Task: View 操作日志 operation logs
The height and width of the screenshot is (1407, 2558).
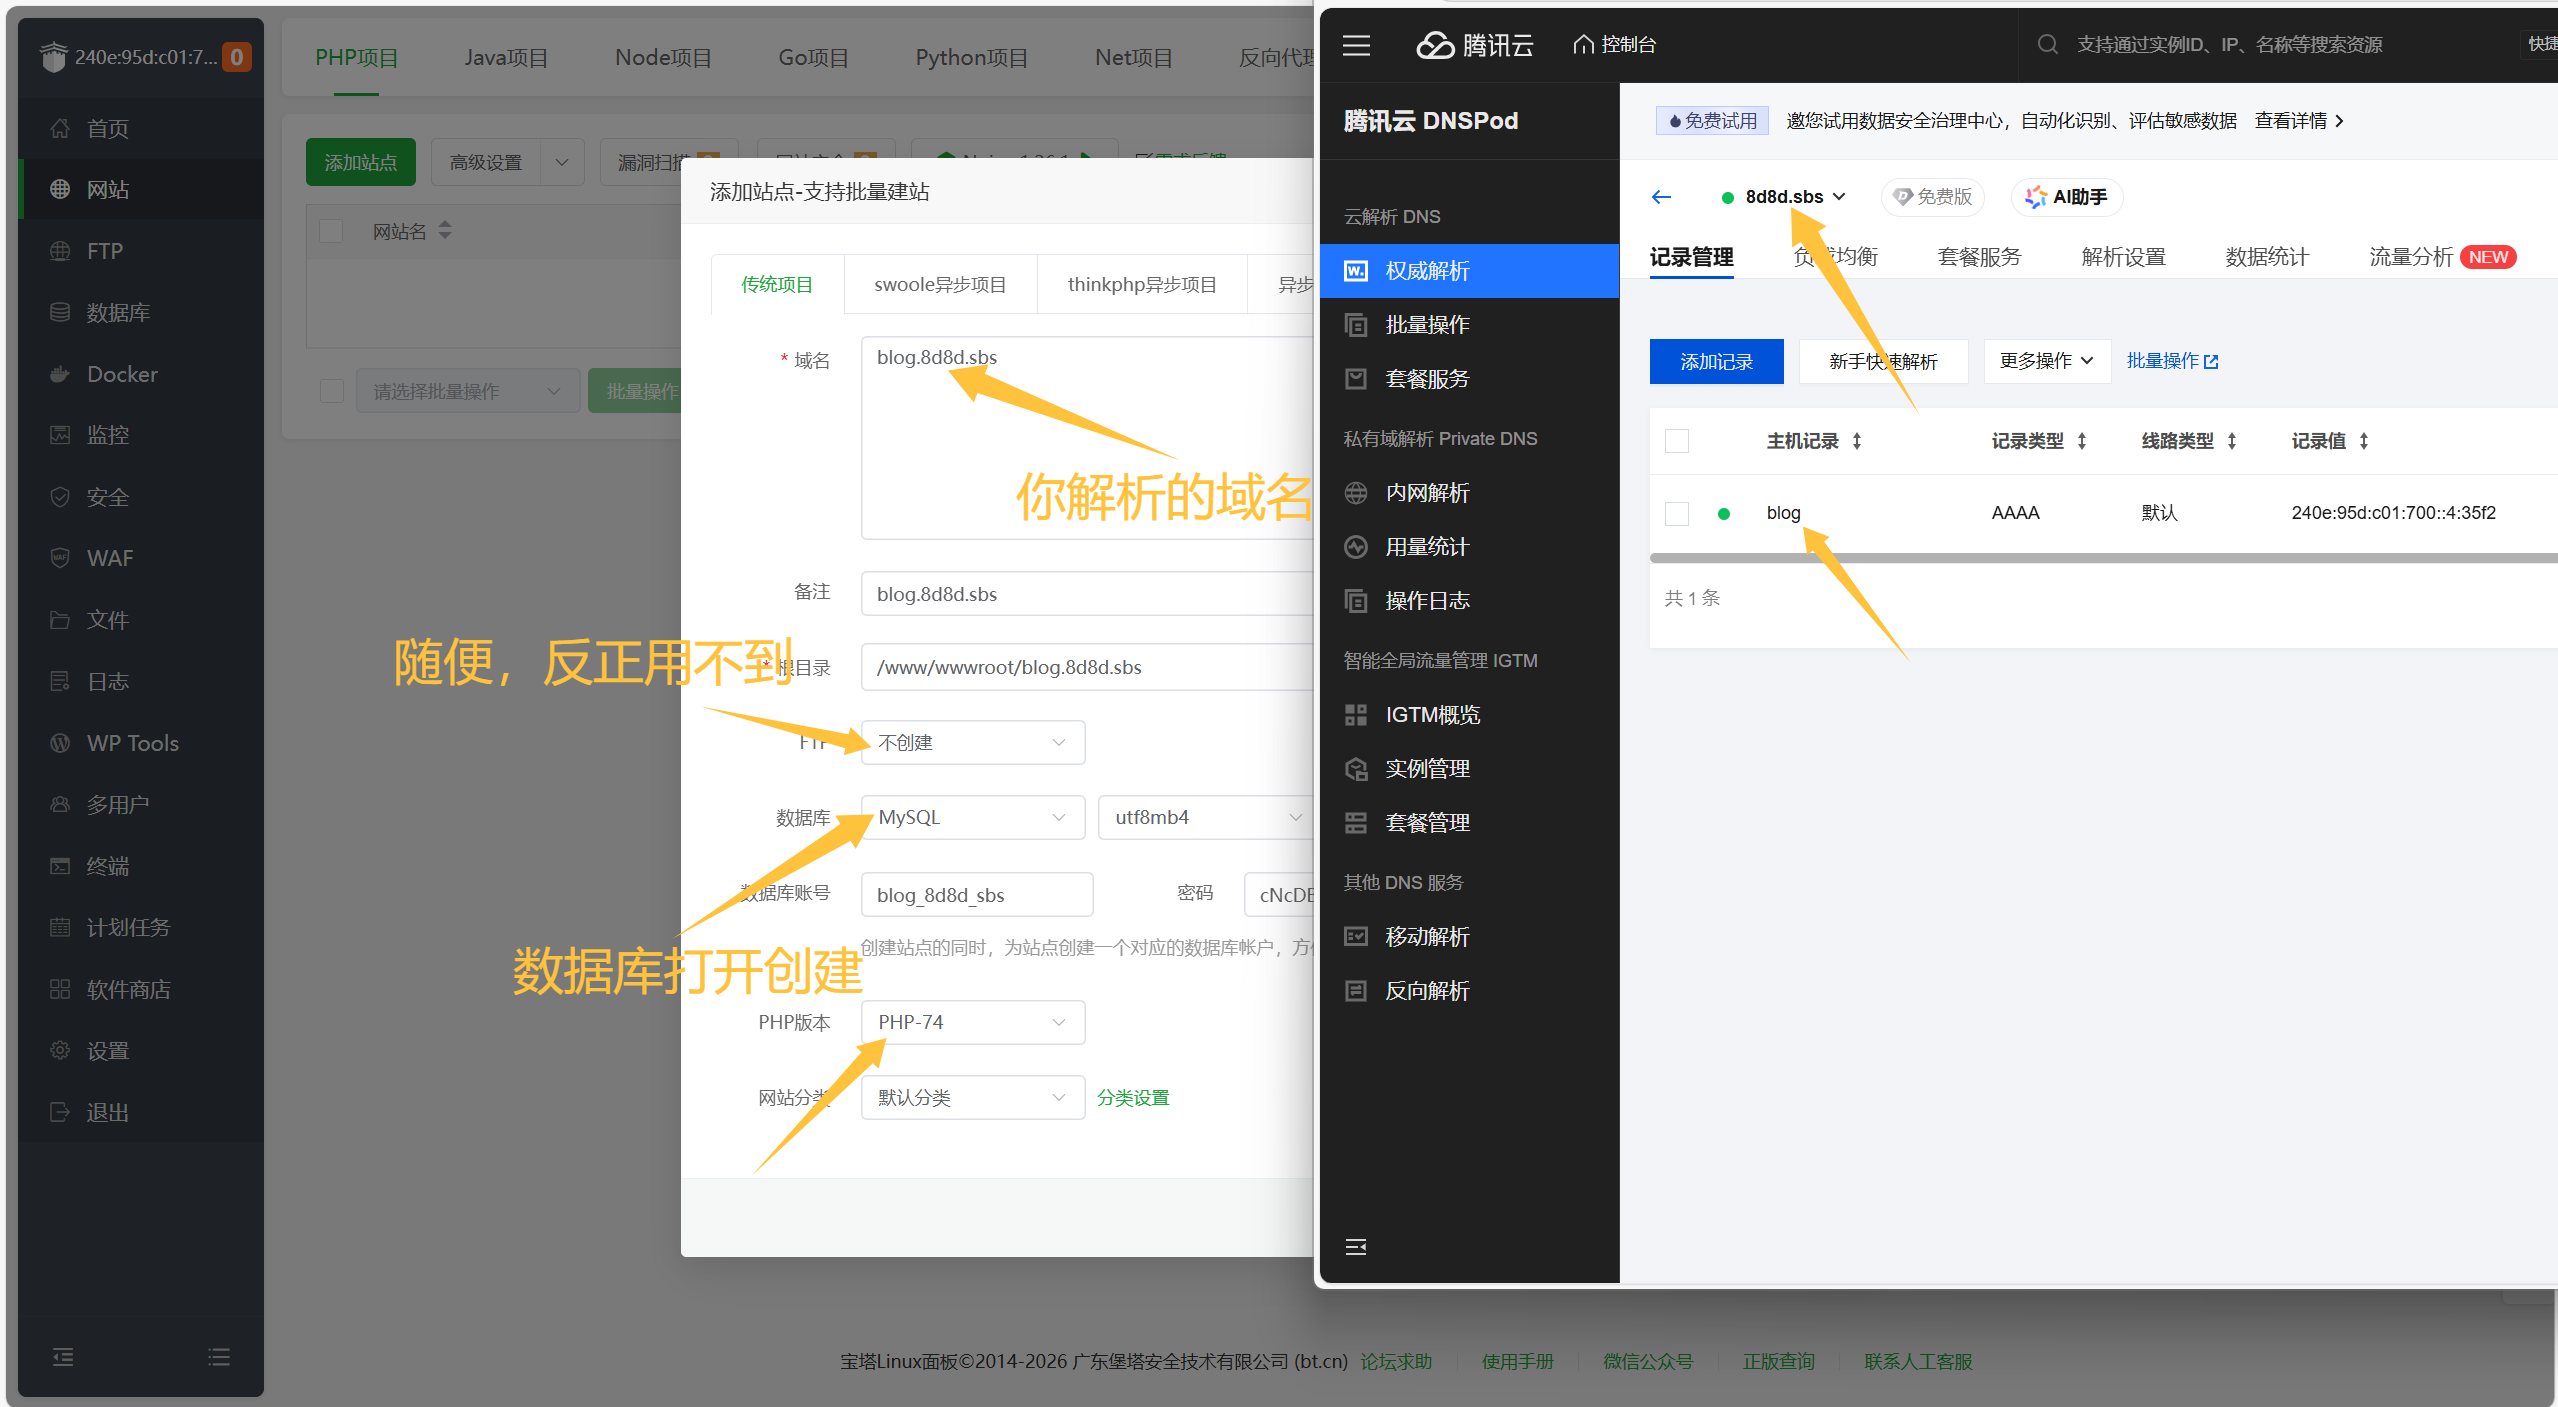Action: [1428, 600]
